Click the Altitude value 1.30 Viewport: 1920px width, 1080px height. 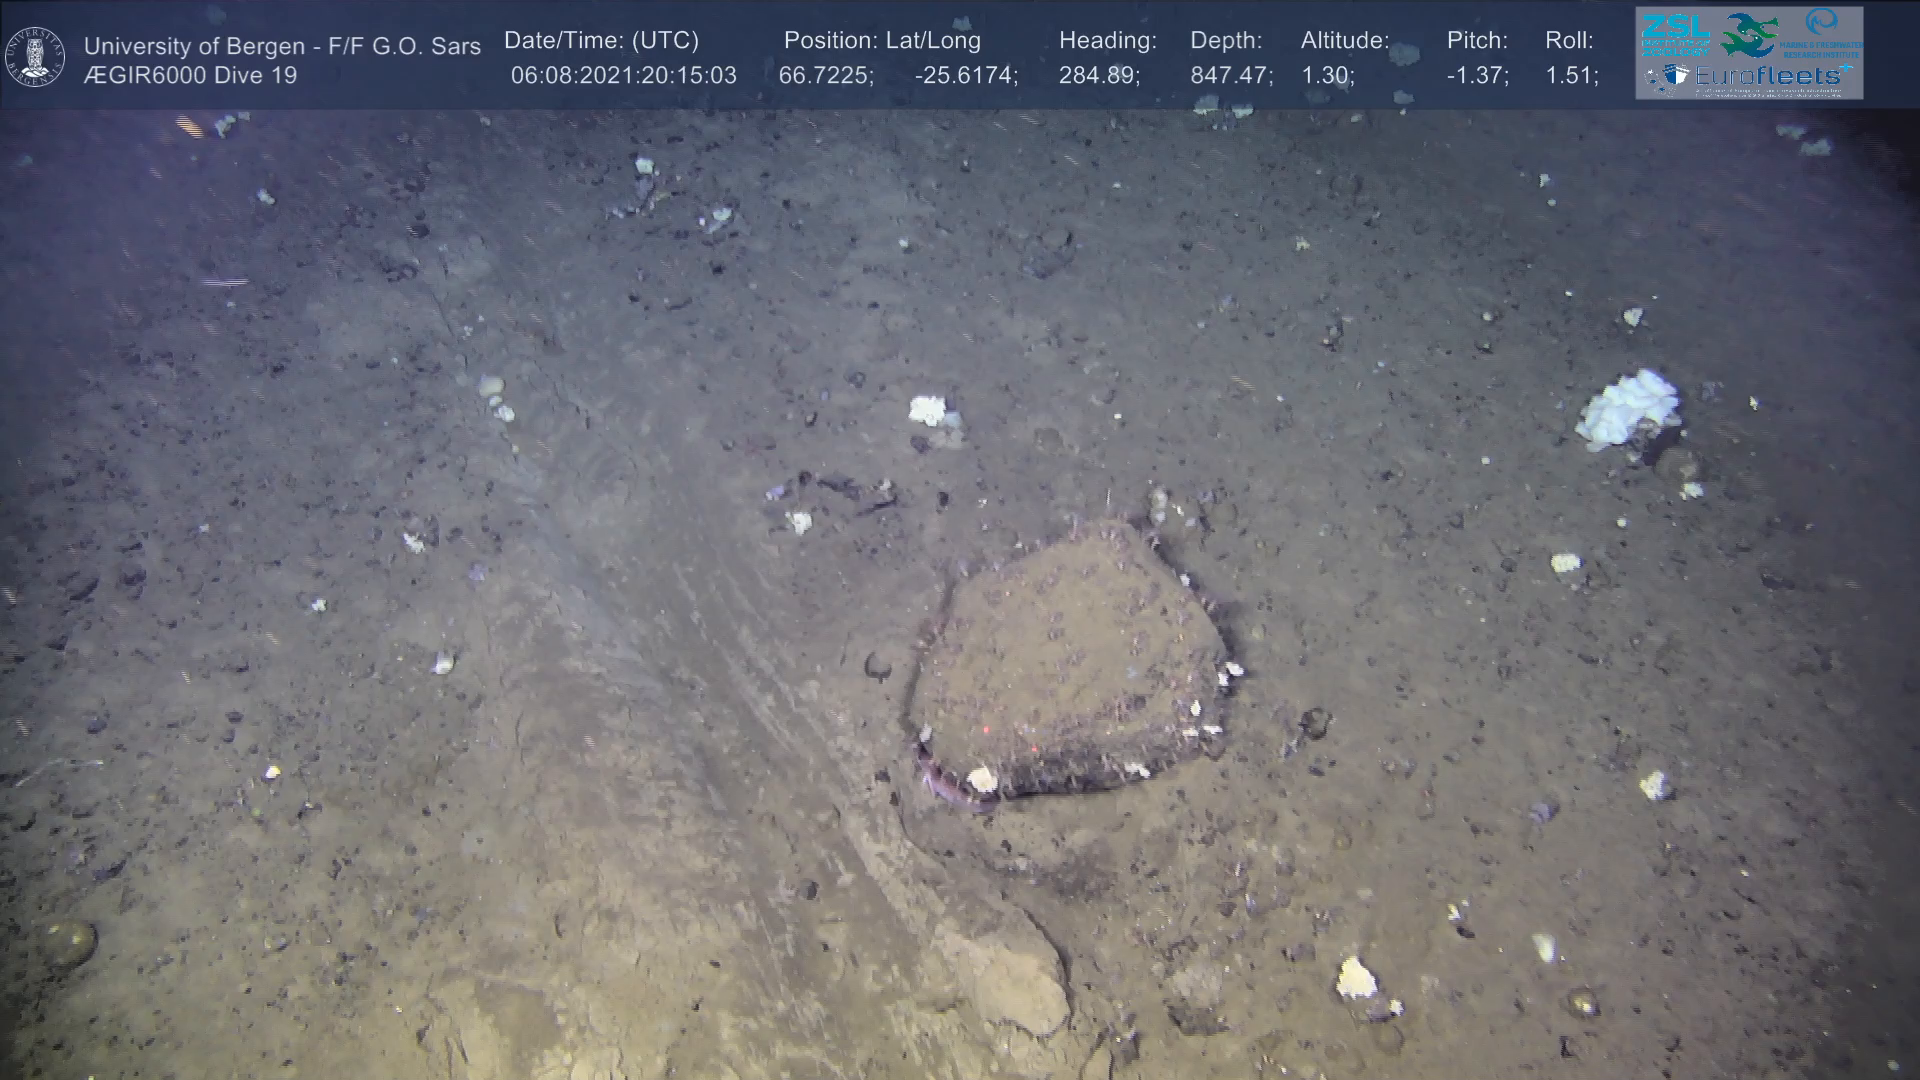(1327, 76)
